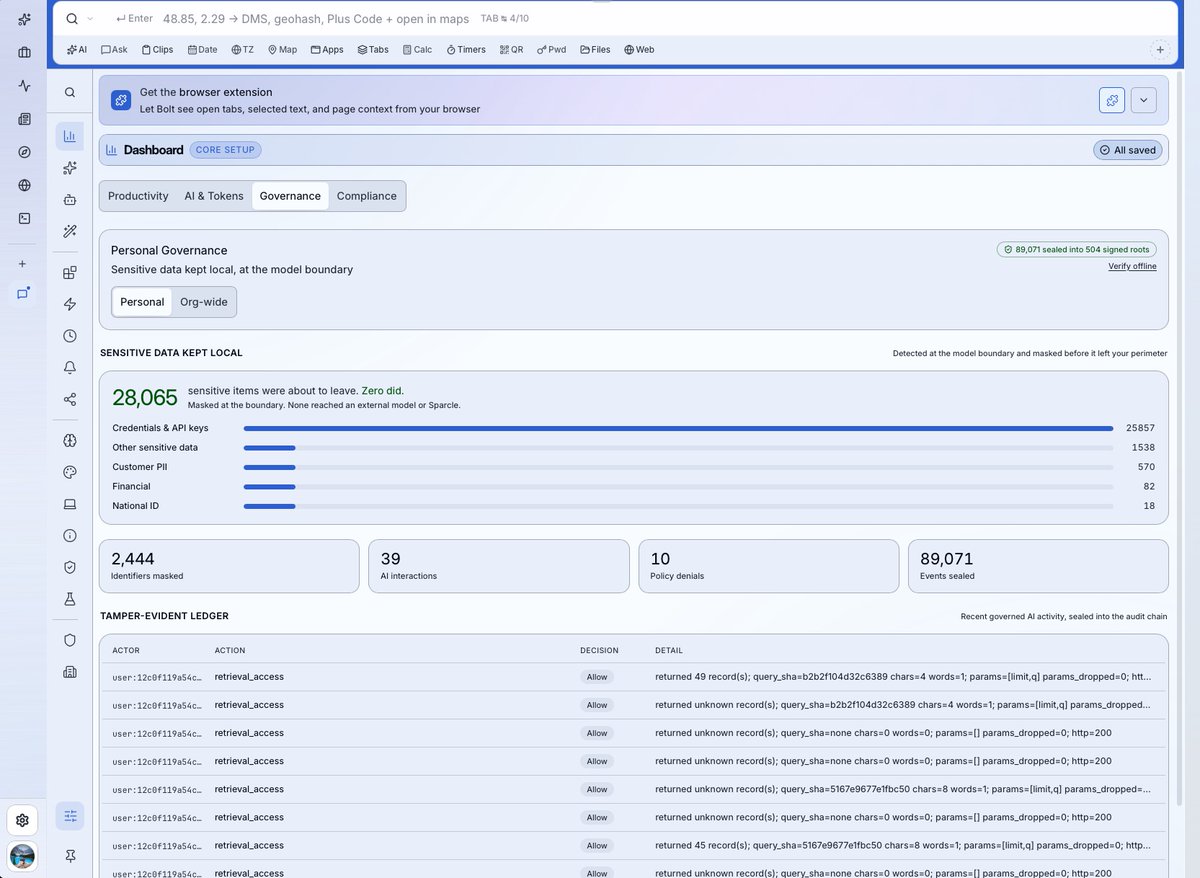Viewport: 1200px width, 878px height.
Task: Click the Customer PII progress bar
Action: point(678,467)
